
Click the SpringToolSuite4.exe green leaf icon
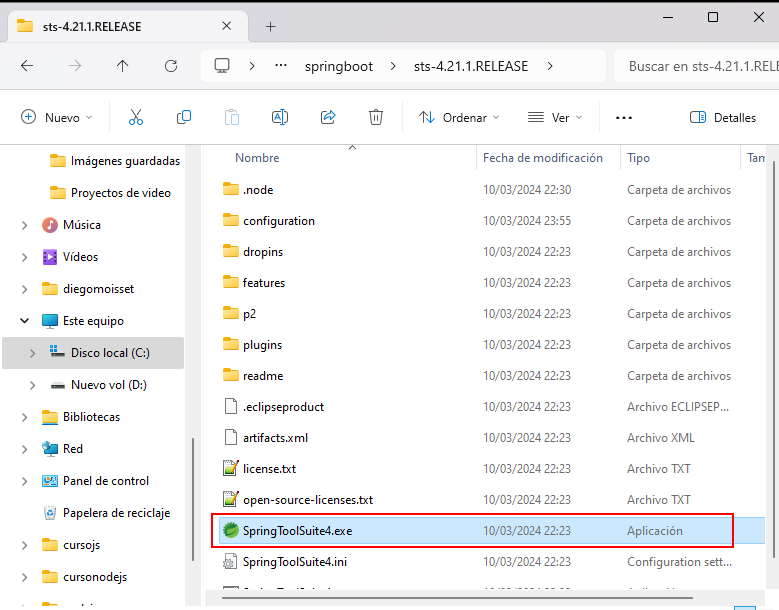[x=230, y=531]
